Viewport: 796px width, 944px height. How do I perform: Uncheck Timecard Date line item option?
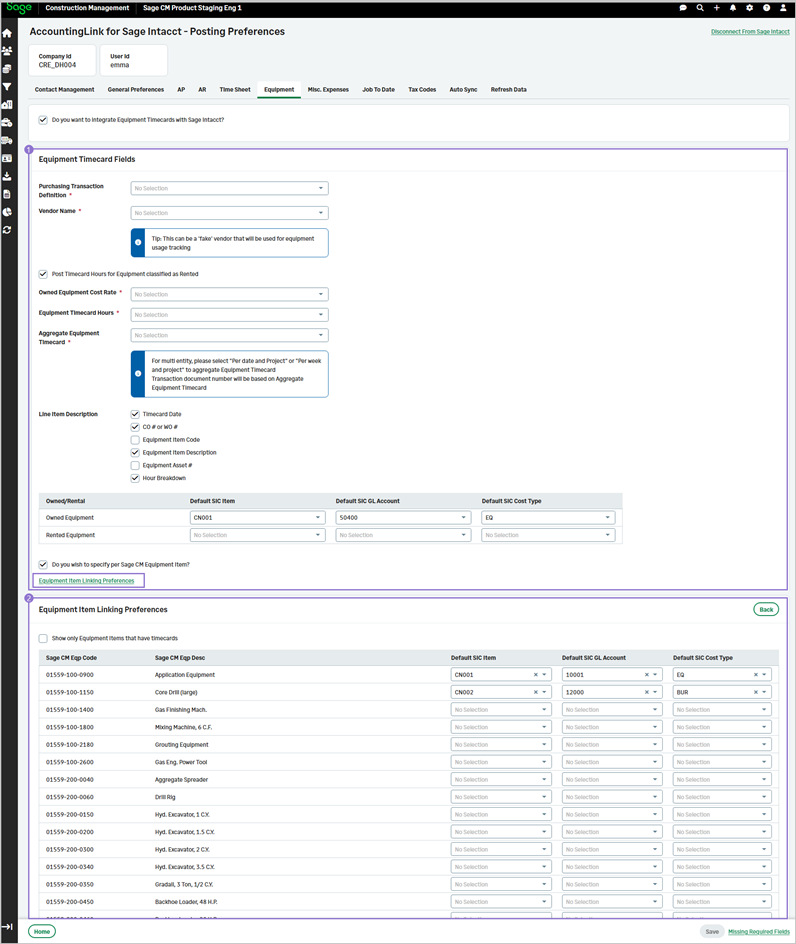(x=135, y=414)
